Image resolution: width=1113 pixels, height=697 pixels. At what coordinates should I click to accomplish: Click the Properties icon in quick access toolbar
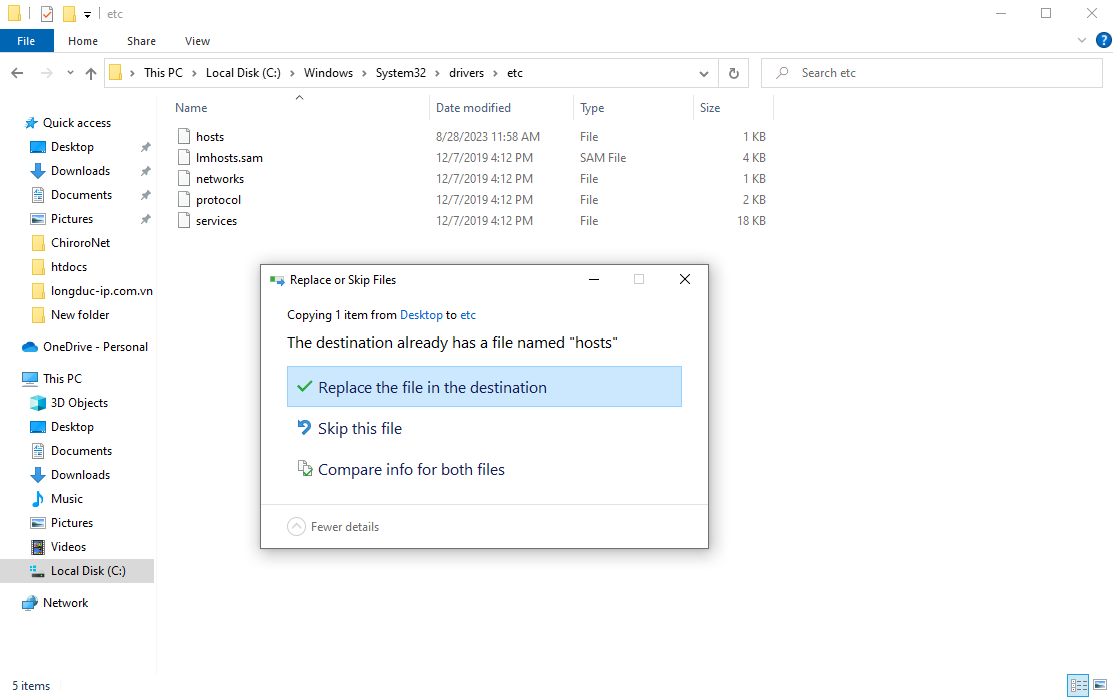46,14
